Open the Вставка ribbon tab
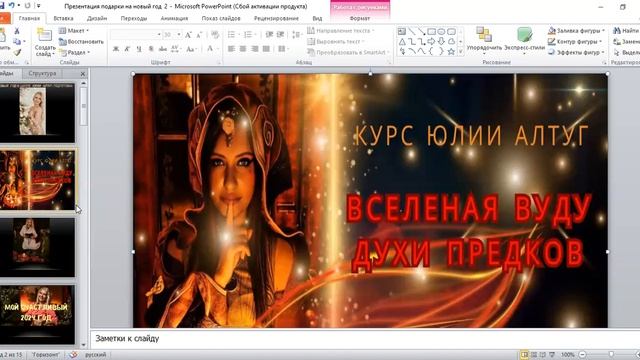640x360 pixels. 63,18
